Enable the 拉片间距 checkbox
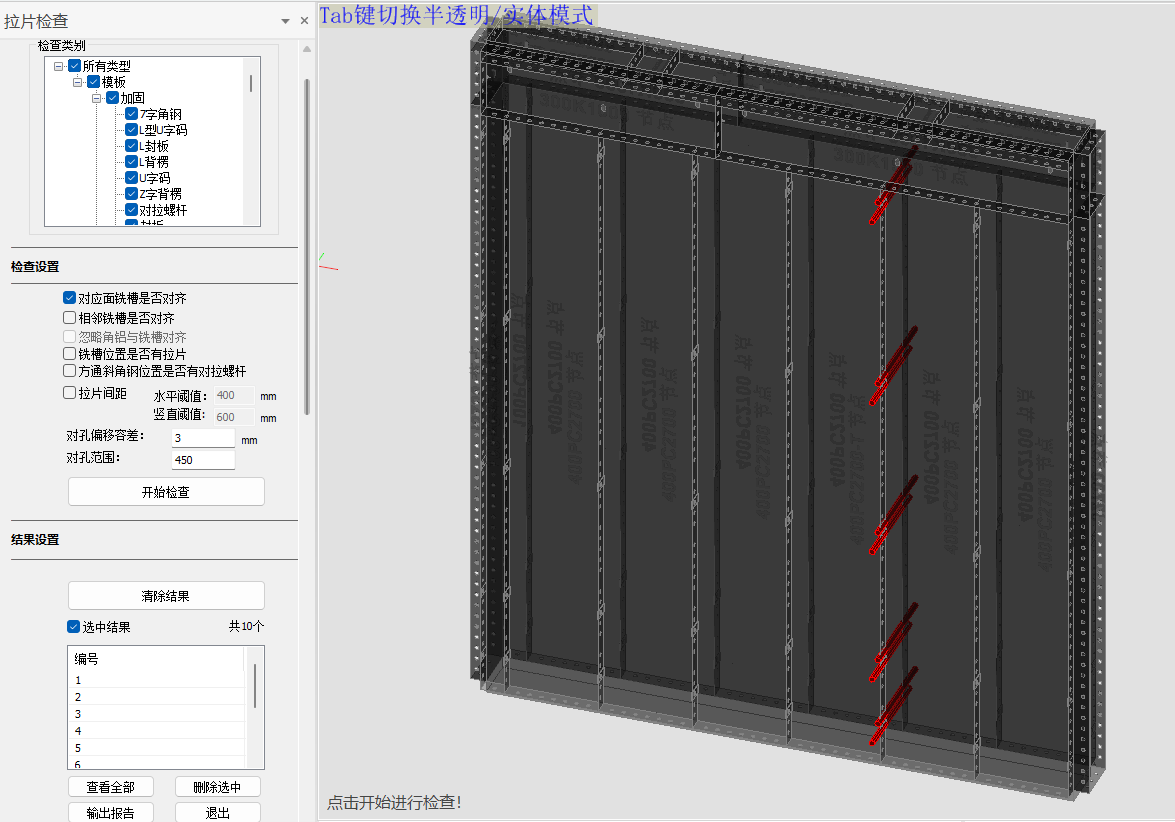This screenshot has width=1175, height=822. (x=69, y=393)
